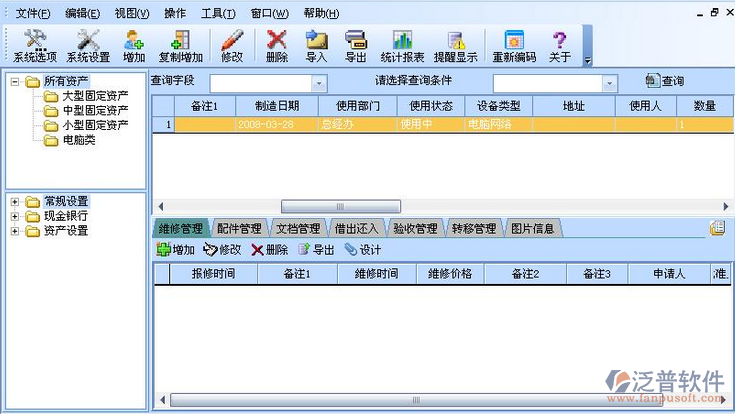735x414 pixels.
Task: Select the 总经办 cell in row 1
Action: click(x=358, y=125)
